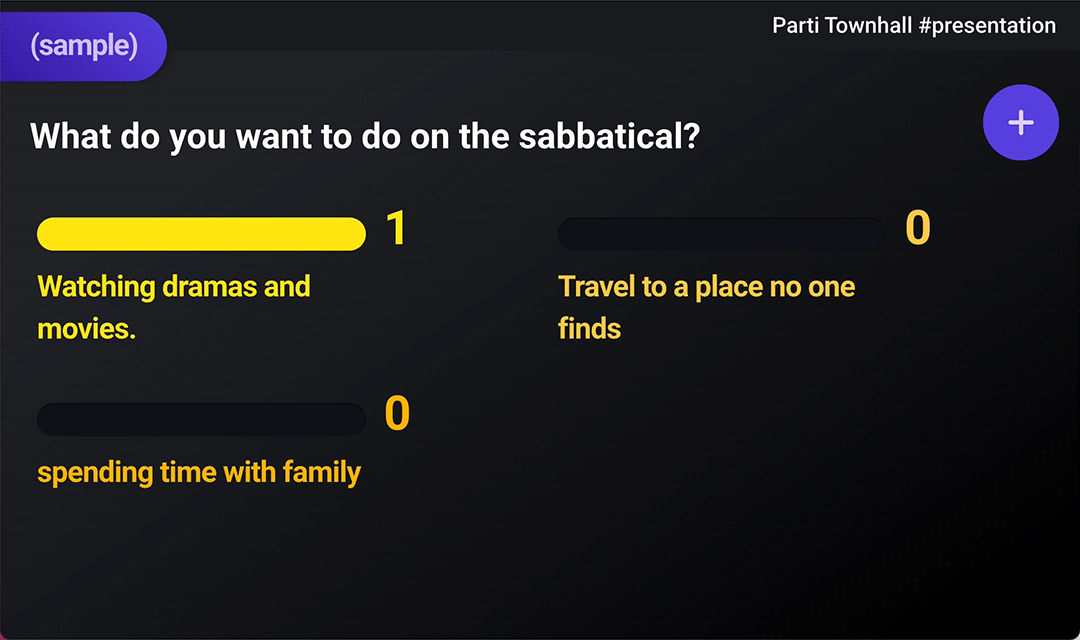Click the purple plus add button
The width and height of the screenshot is (1080, 640).
[1020, 123]
